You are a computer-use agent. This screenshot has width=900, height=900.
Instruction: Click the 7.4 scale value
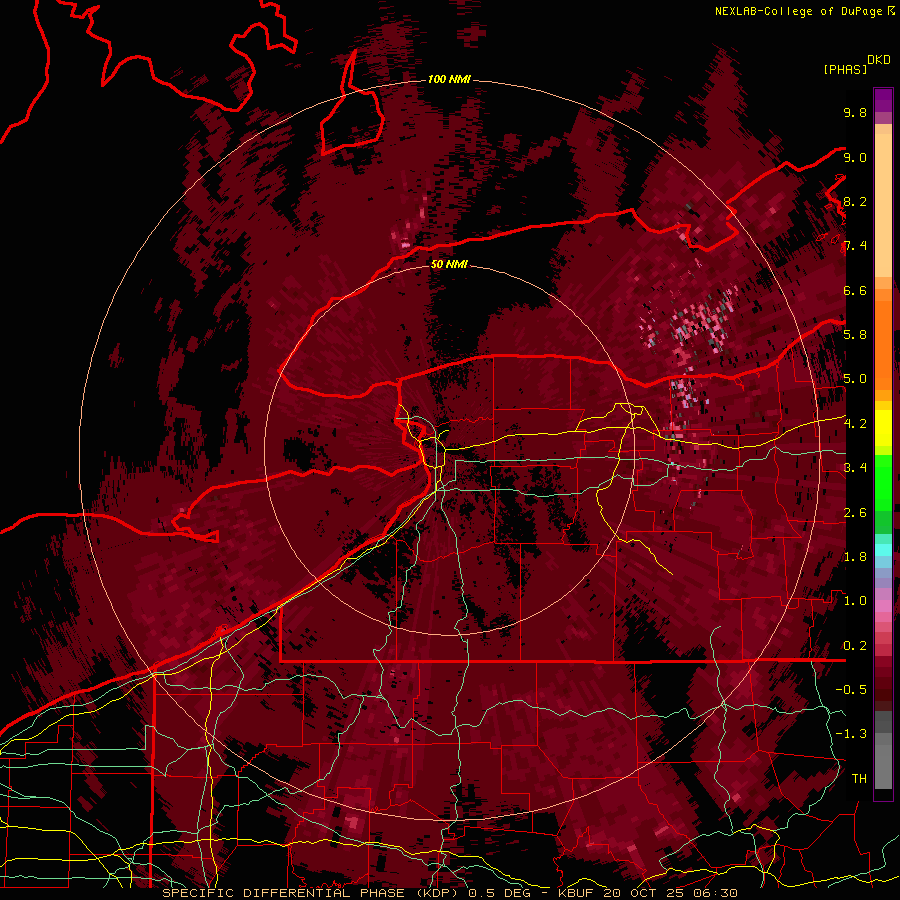(x=855, y=246)
